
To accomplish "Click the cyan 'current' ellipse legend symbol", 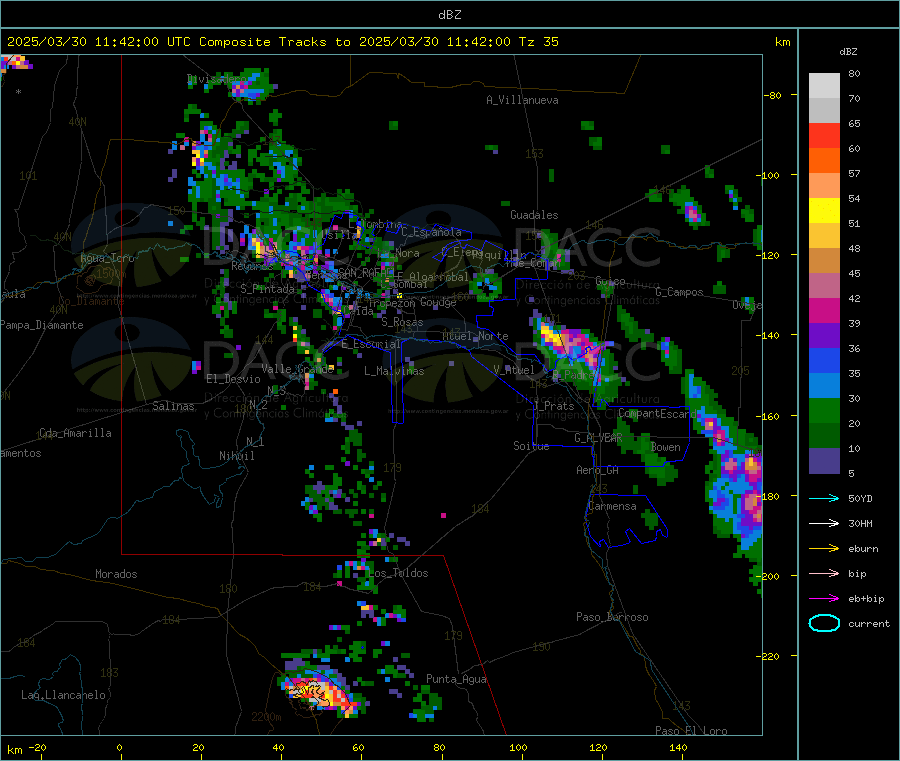I will [x=824, y=623].
